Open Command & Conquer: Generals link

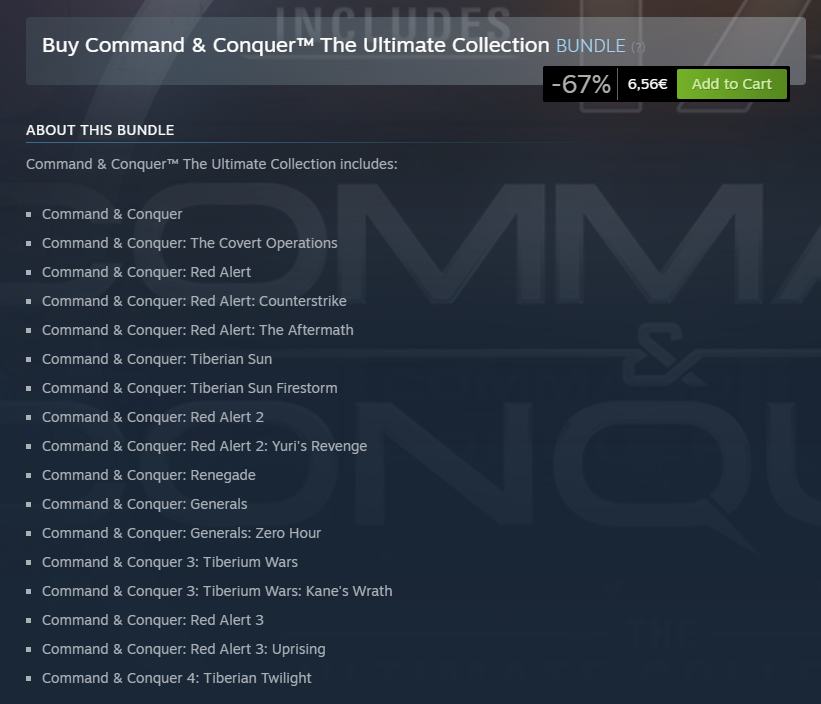click(144, 504)
